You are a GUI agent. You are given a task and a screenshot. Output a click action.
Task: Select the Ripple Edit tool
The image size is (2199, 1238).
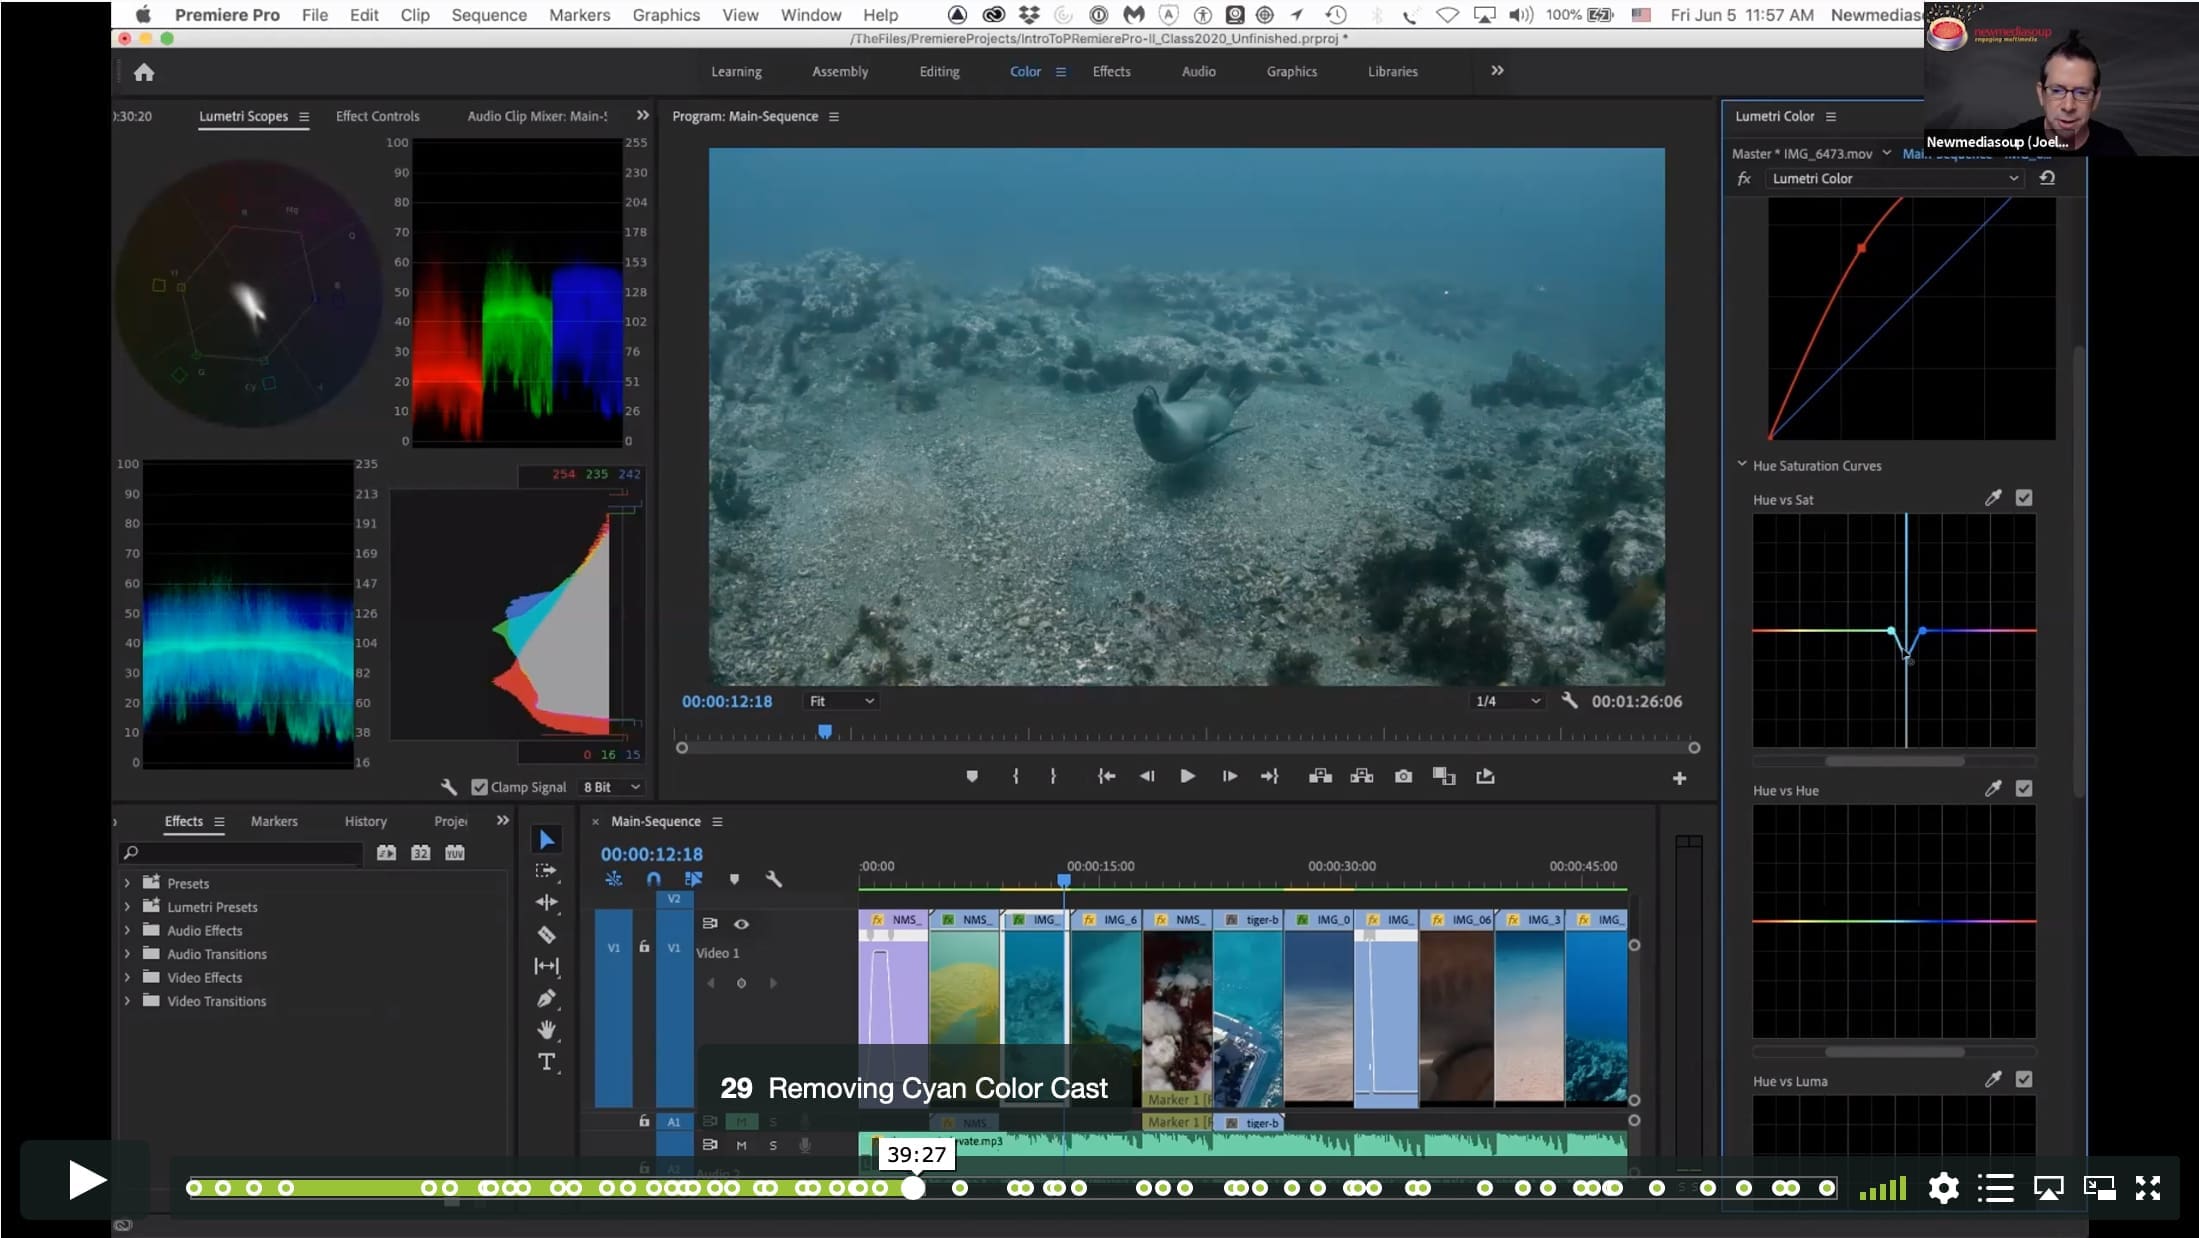click(546, 902)
